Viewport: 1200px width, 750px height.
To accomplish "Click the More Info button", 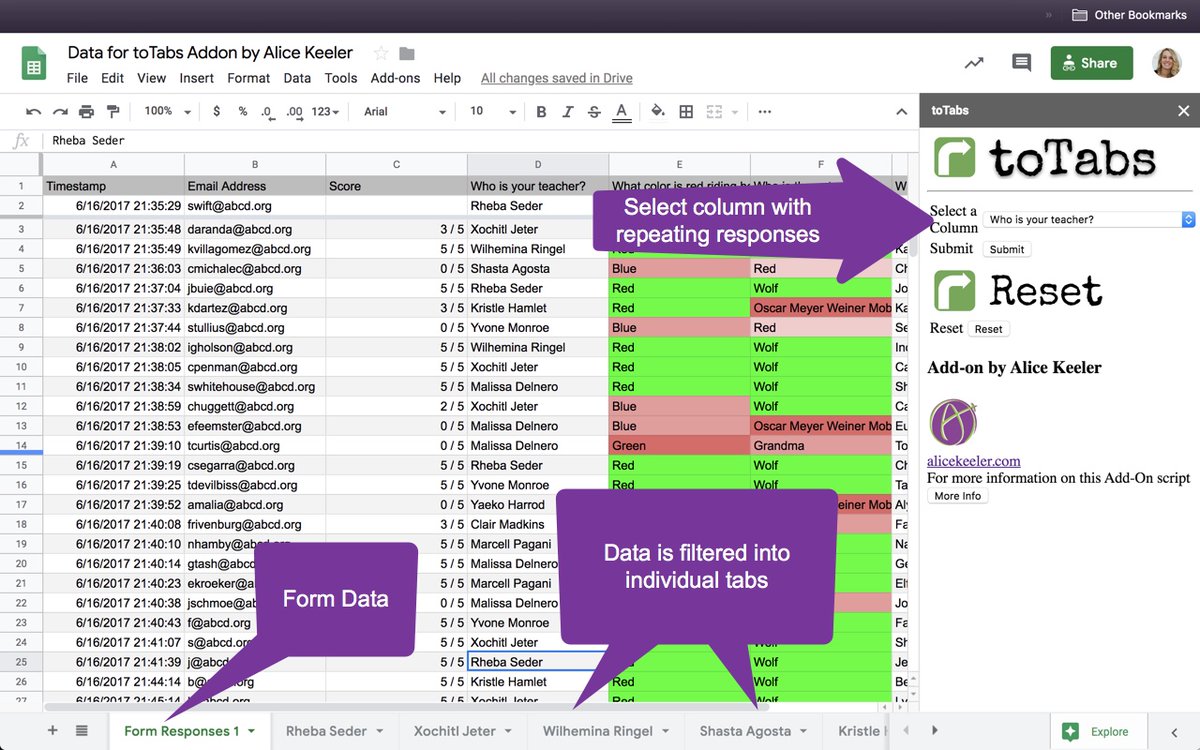I will click(x=958, y=496).
